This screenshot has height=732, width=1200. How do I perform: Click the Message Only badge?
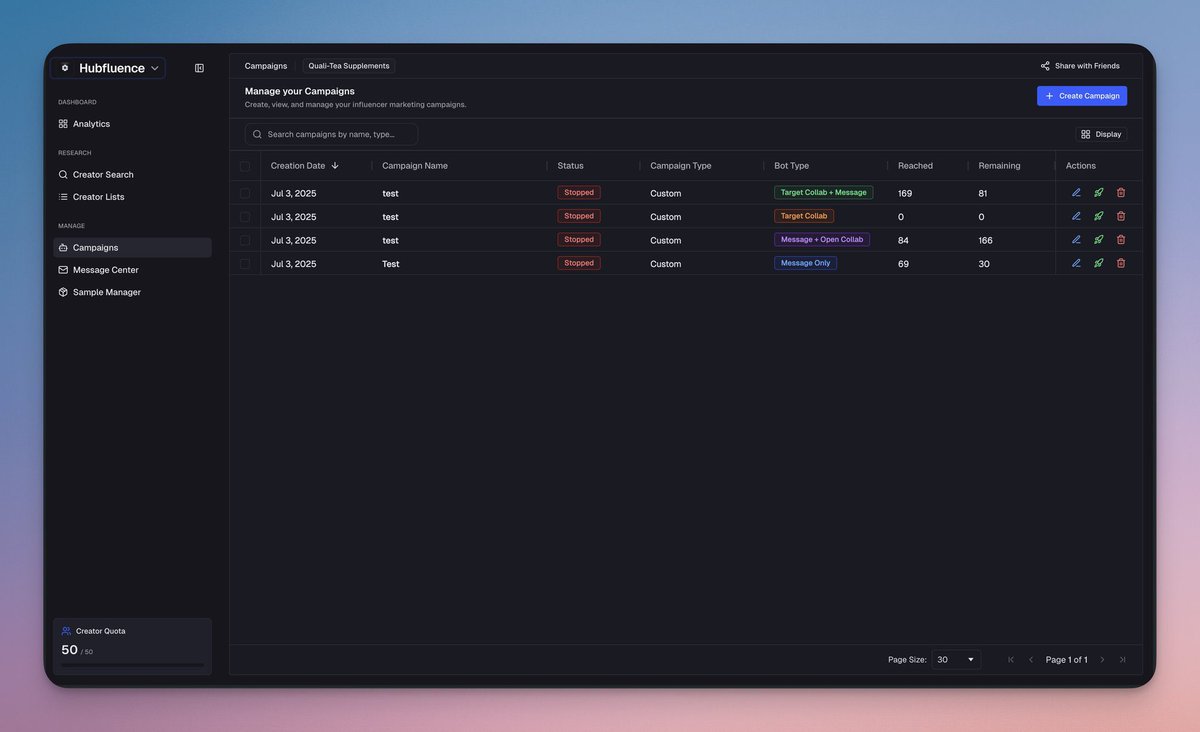(x=806, y=263)
